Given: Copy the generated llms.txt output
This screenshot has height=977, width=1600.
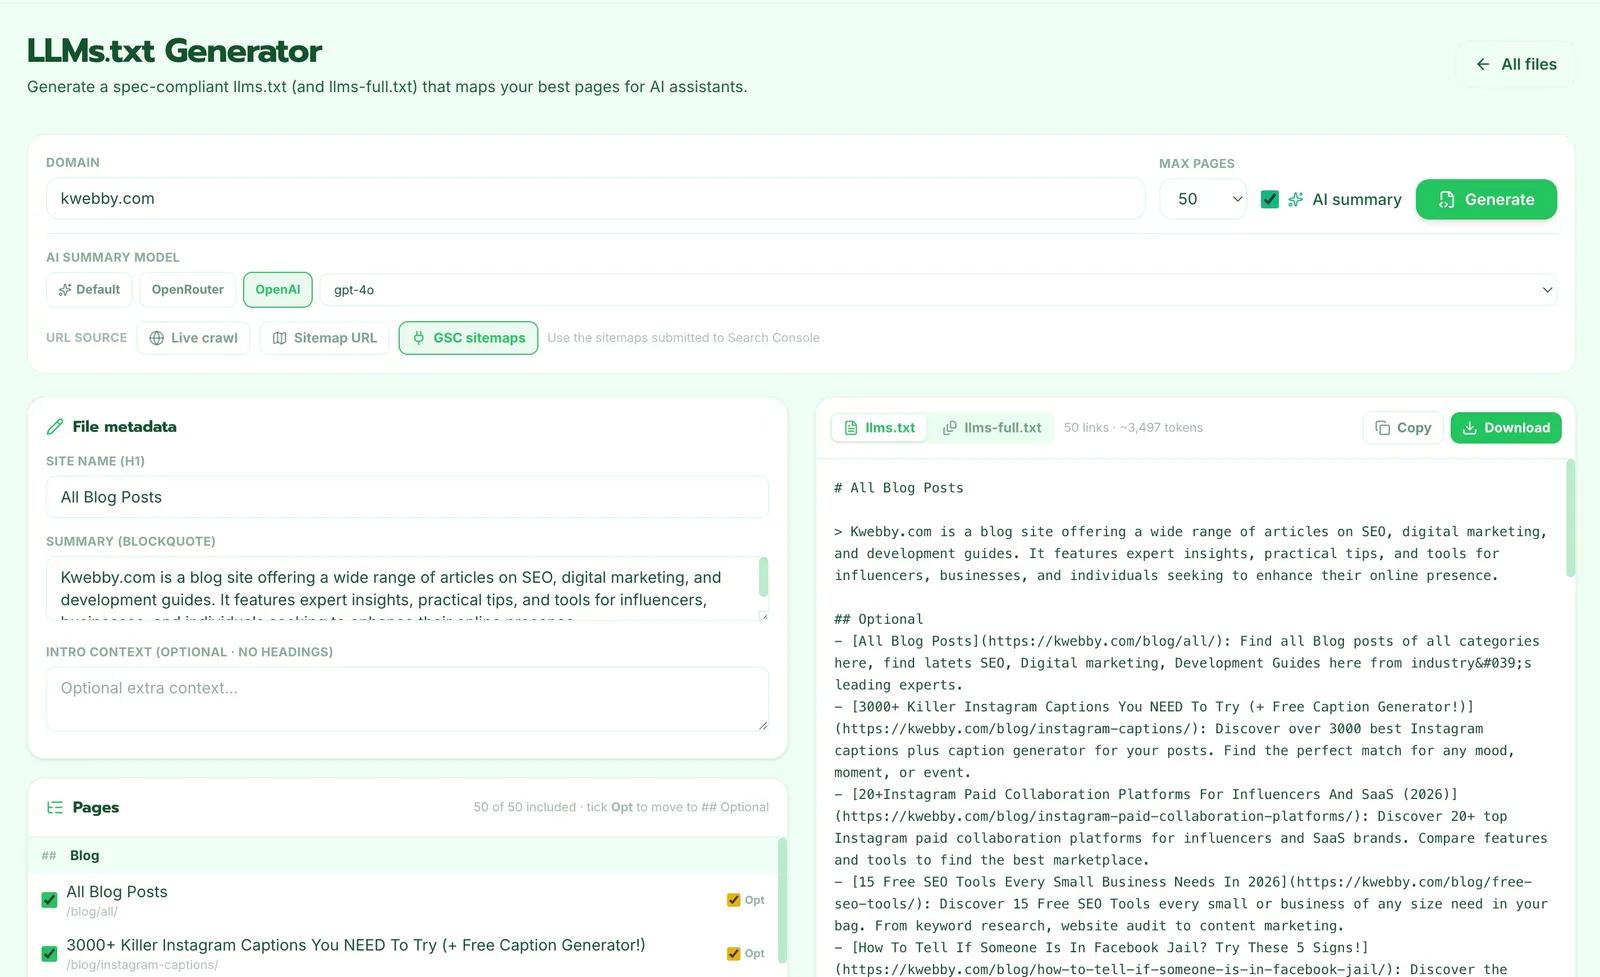Looking at the screenshot, I should (1403, 428).
